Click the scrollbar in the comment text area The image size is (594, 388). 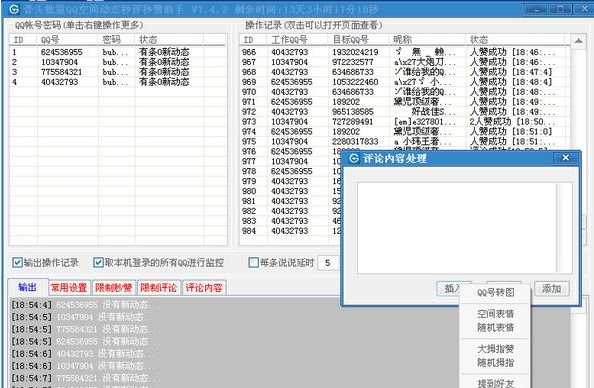click(x=564, y=227)
